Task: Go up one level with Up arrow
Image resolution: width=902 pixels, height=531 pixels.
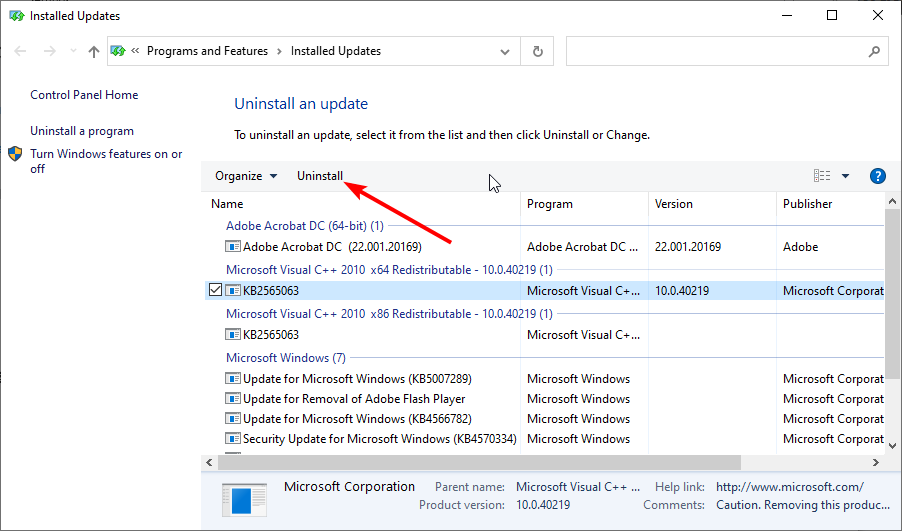Action: pos(94,51)
